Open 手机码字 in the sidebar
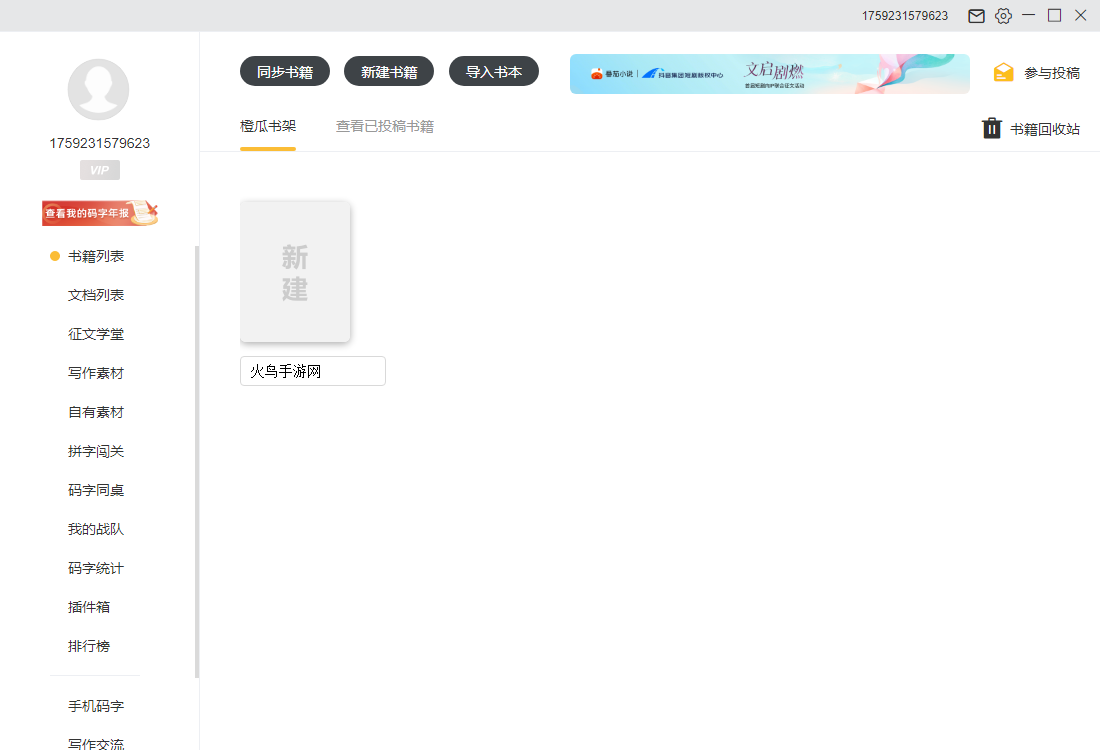This screenshot has width=1100, height=750. click(96, 707)
